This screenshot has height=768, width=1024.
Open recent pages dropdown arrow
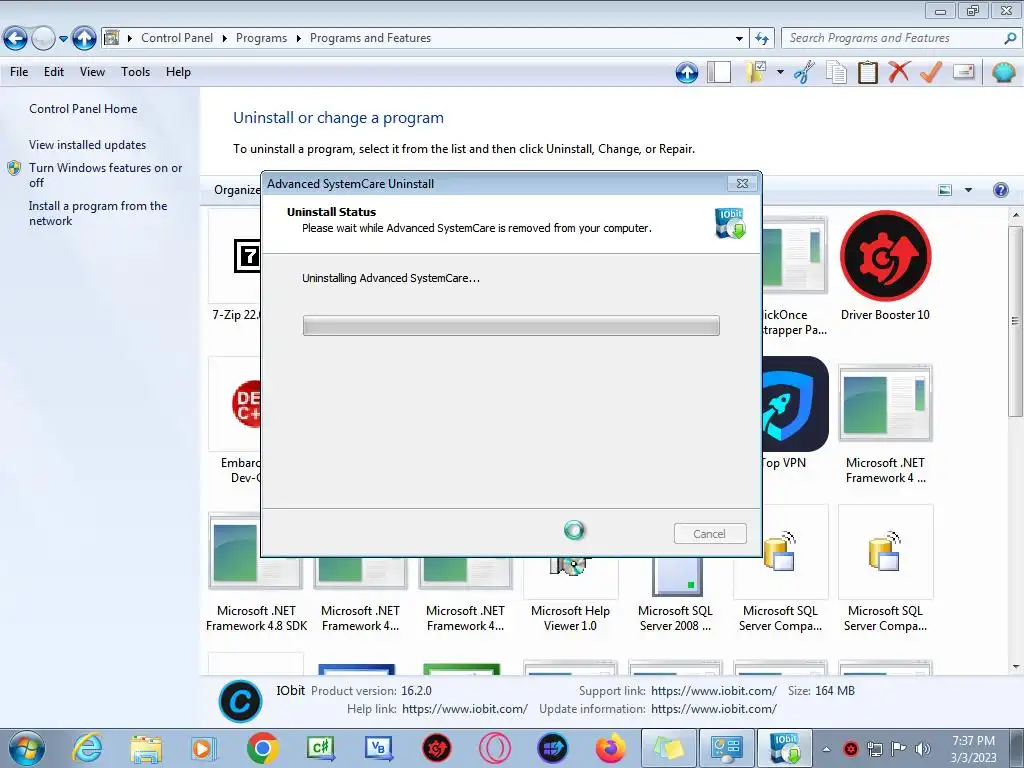pos(63,39)
